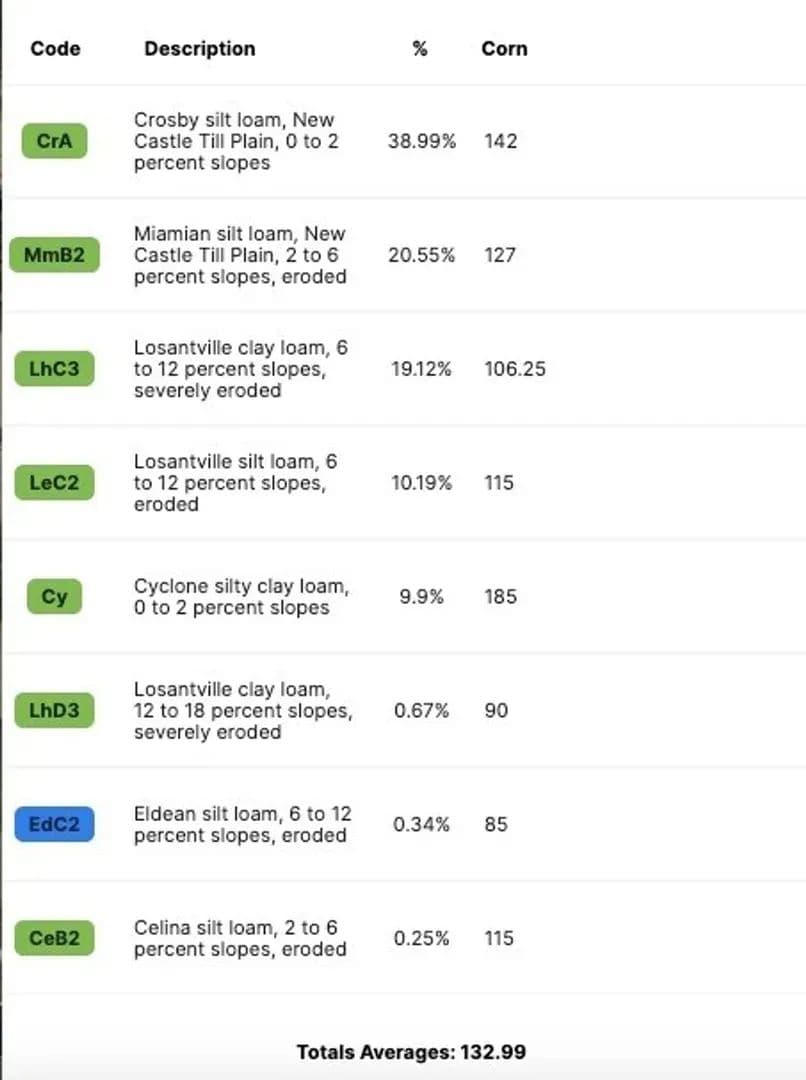
Task: Select the LeC2 soil code badge
Action: [x=54, y=483]
